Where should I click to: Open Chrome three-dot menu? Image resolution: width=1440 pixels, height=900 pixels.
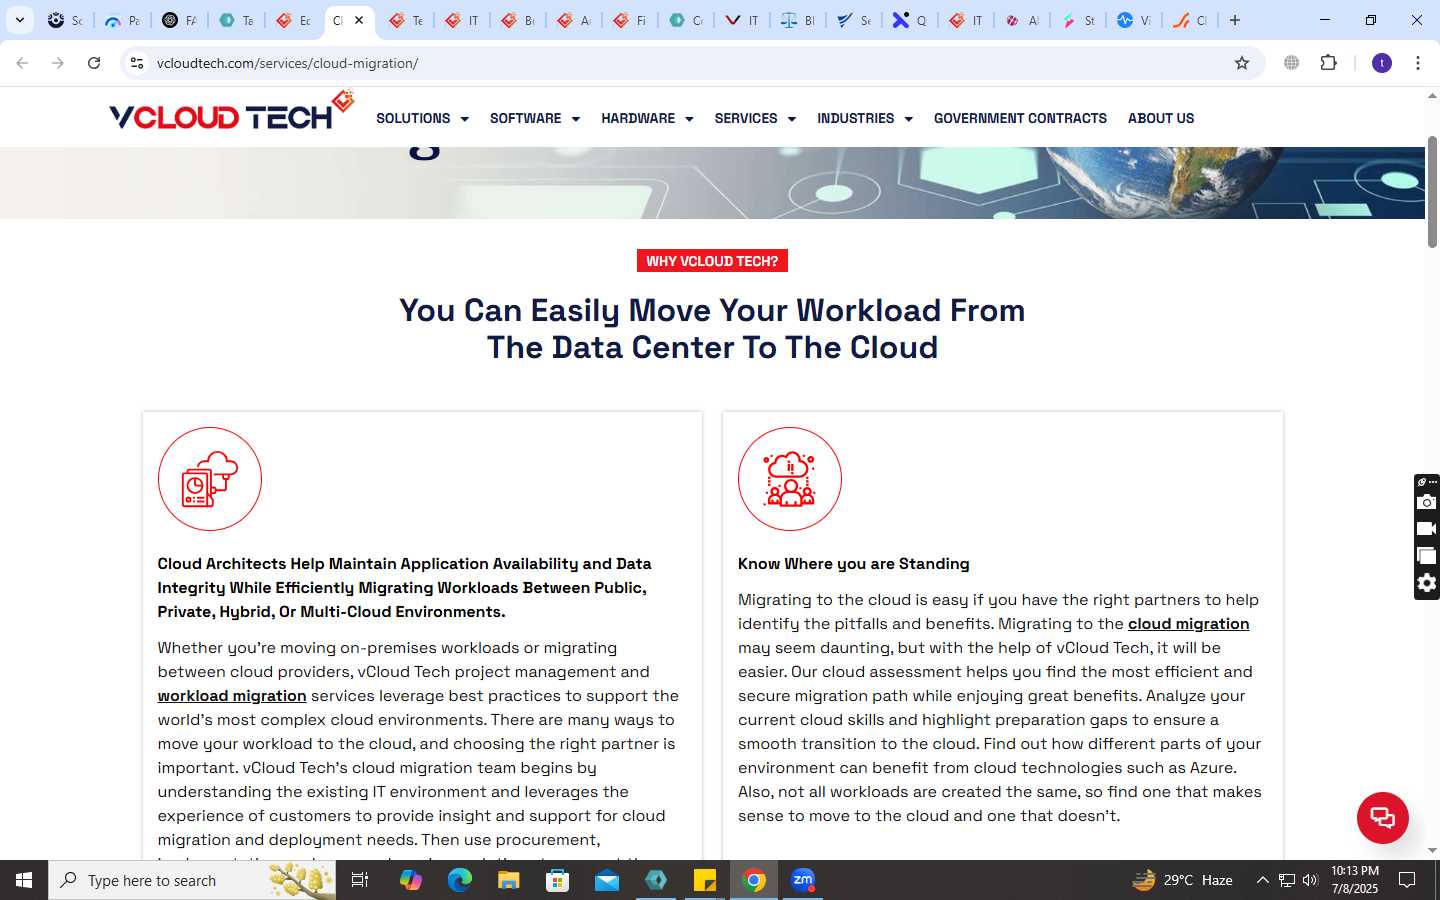(1418, 63)
